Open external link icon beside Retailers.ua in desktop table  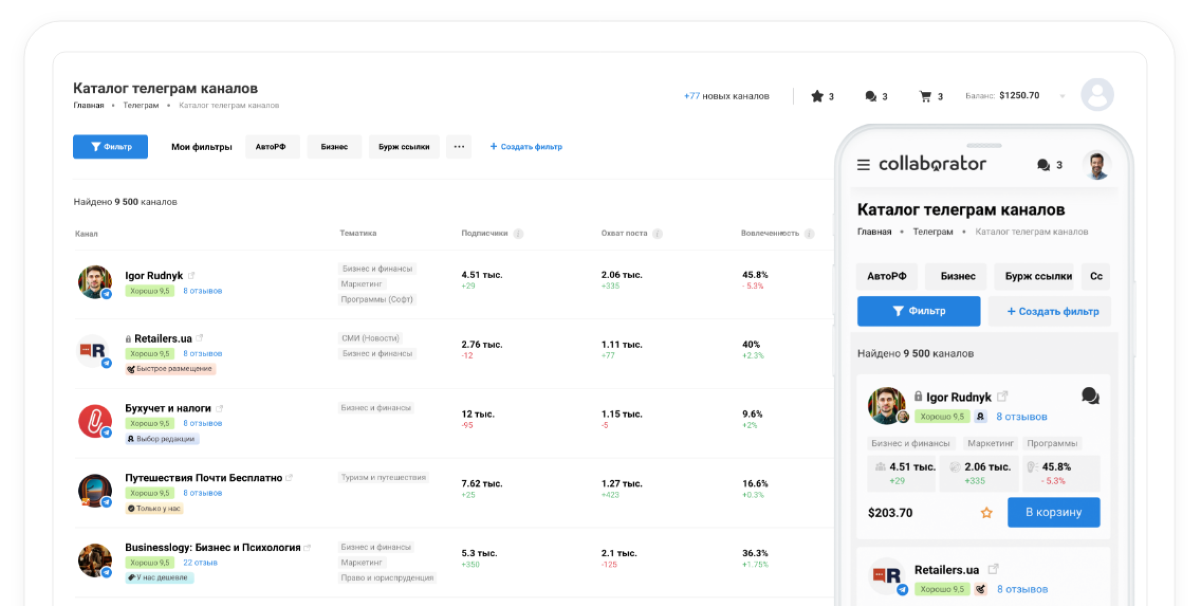click(x=200, y=338)
